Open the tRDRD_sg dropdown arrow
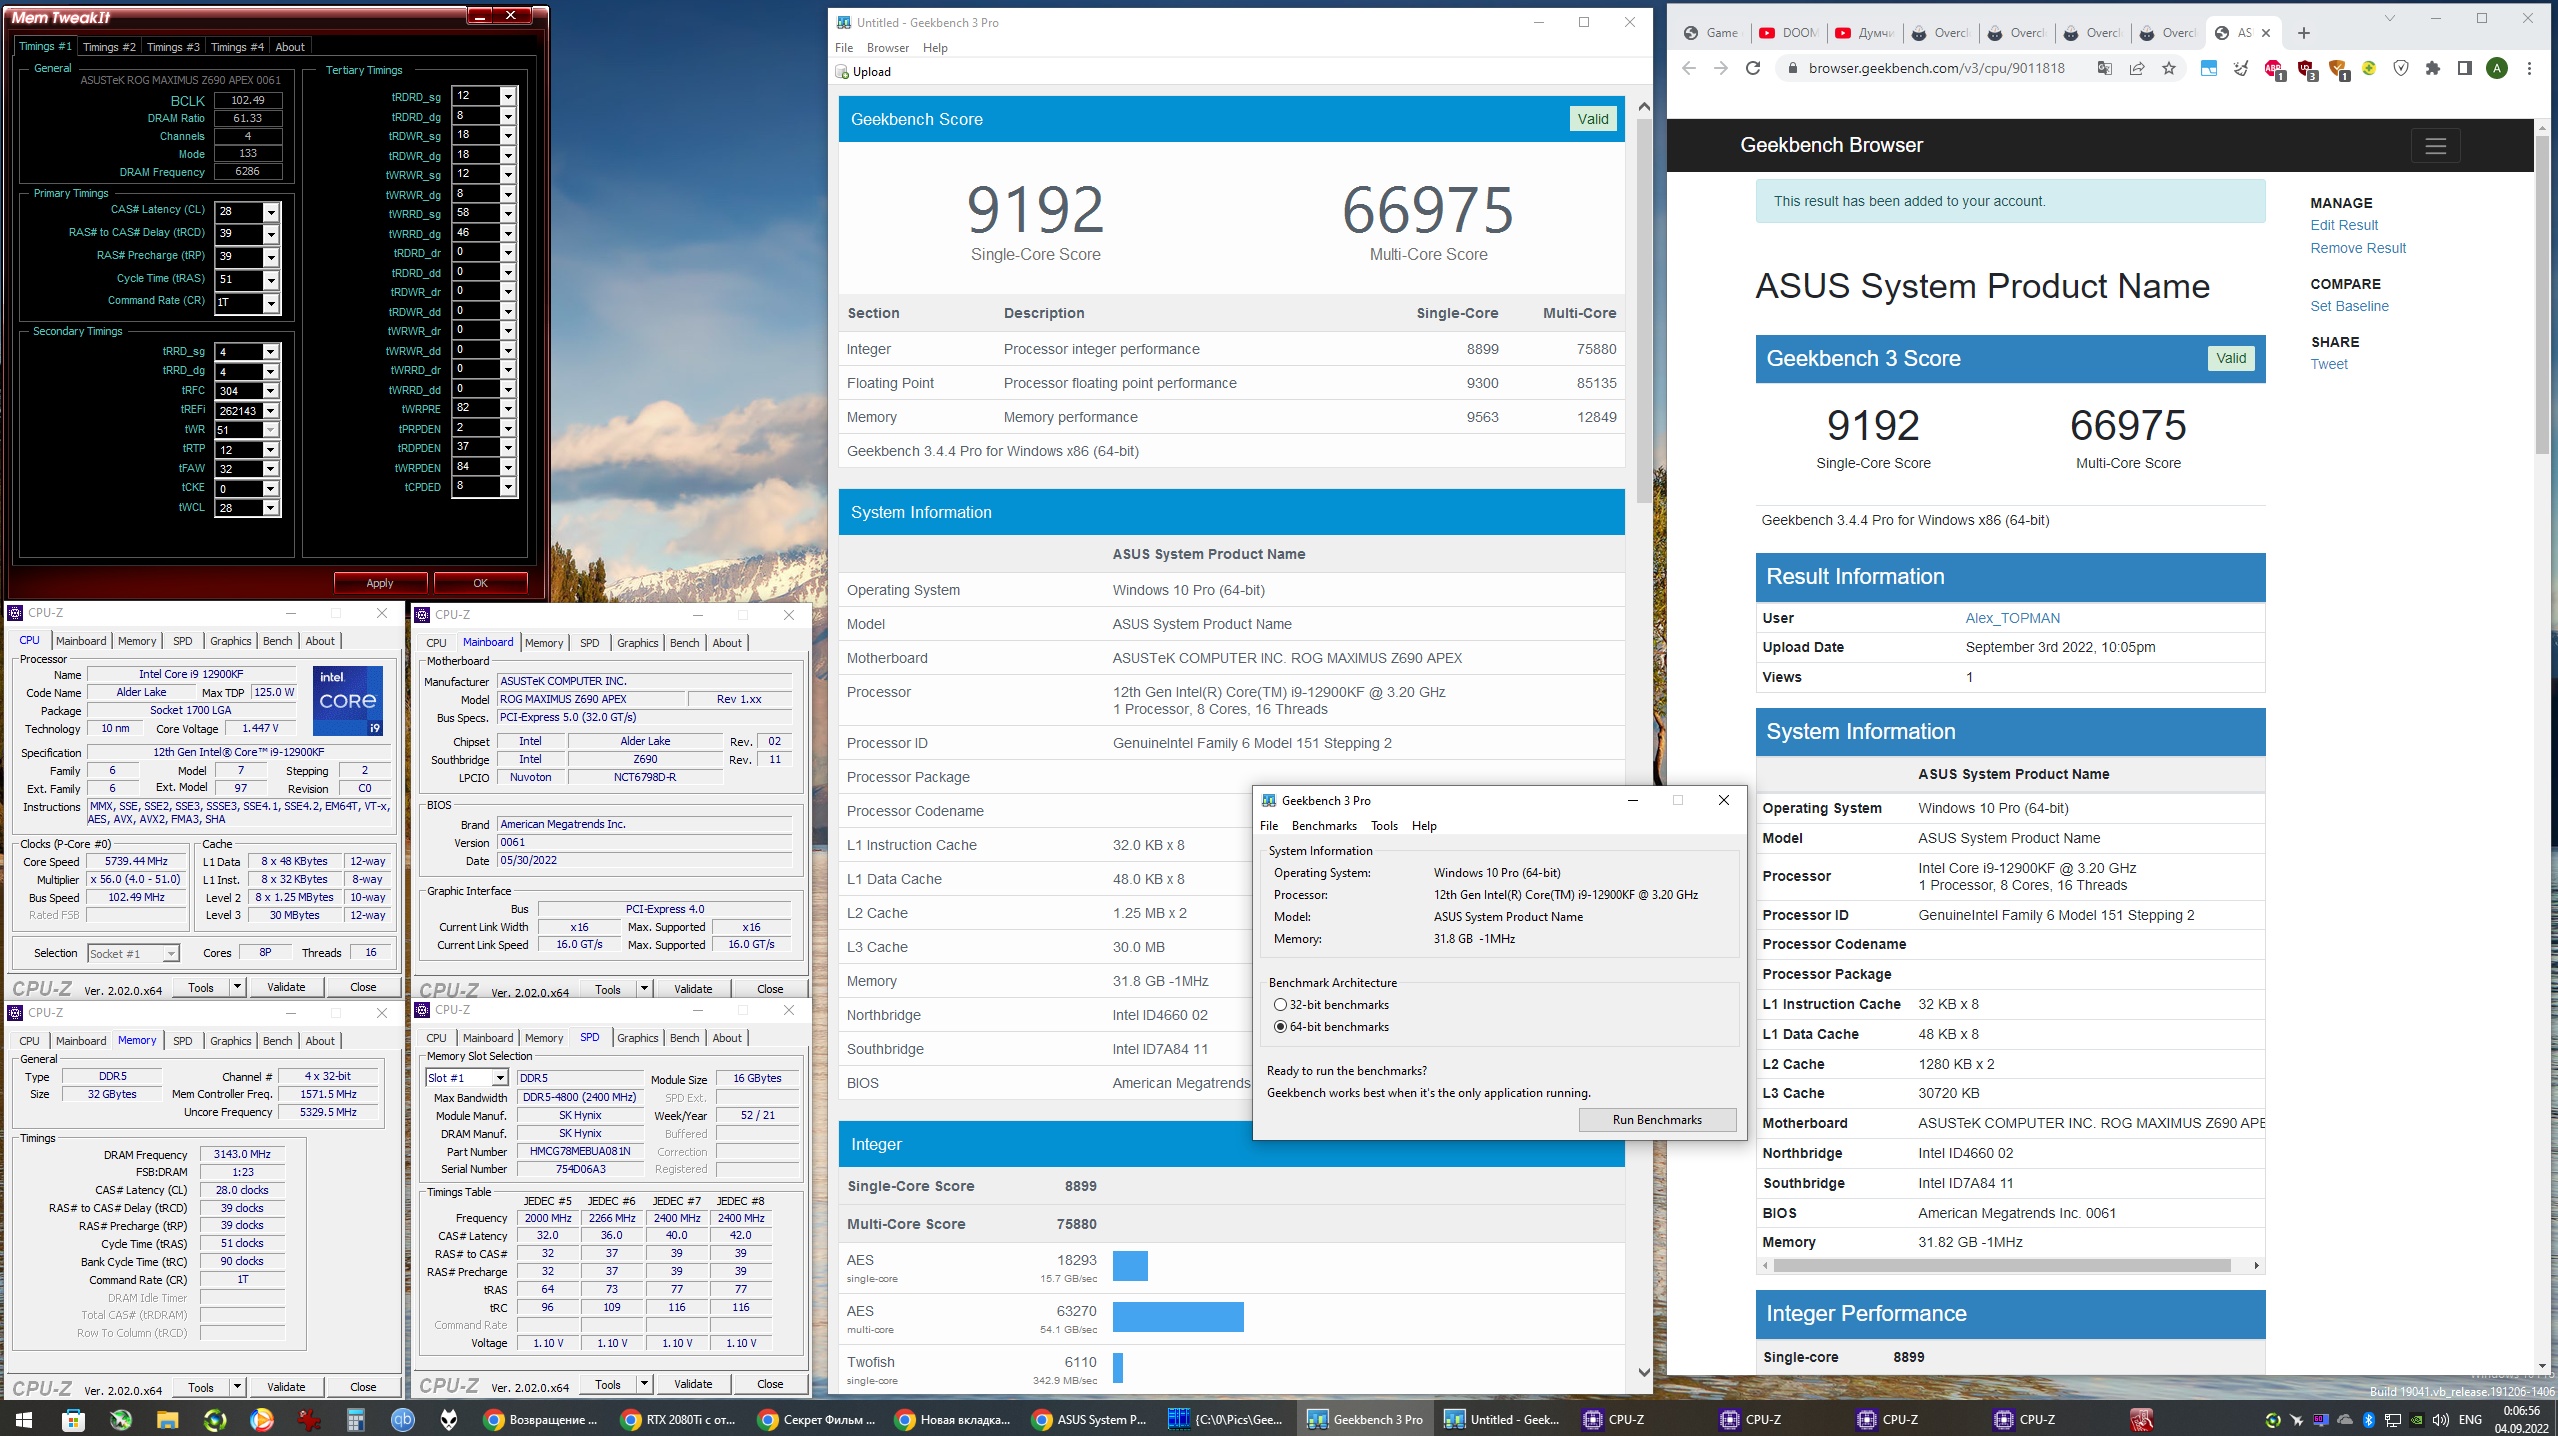This screenshot has height=1436, width=2558. tap(508, 97)
